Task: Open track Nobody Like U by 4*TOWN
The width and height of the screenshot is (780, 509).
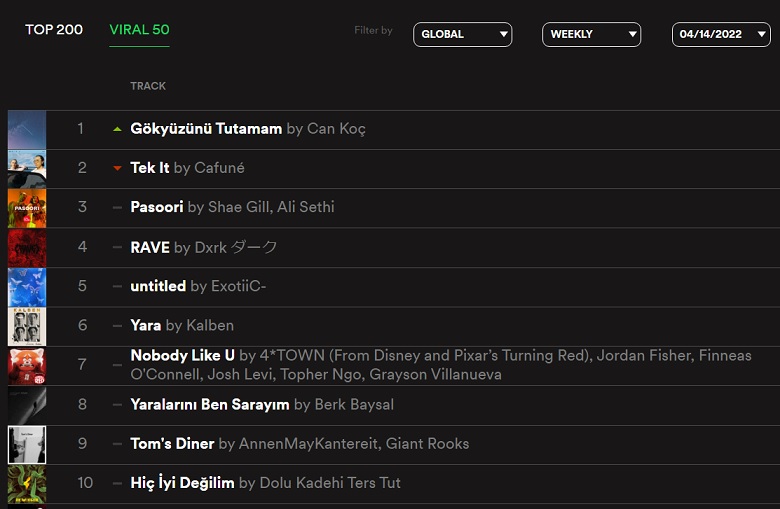Action: [441, 365]
